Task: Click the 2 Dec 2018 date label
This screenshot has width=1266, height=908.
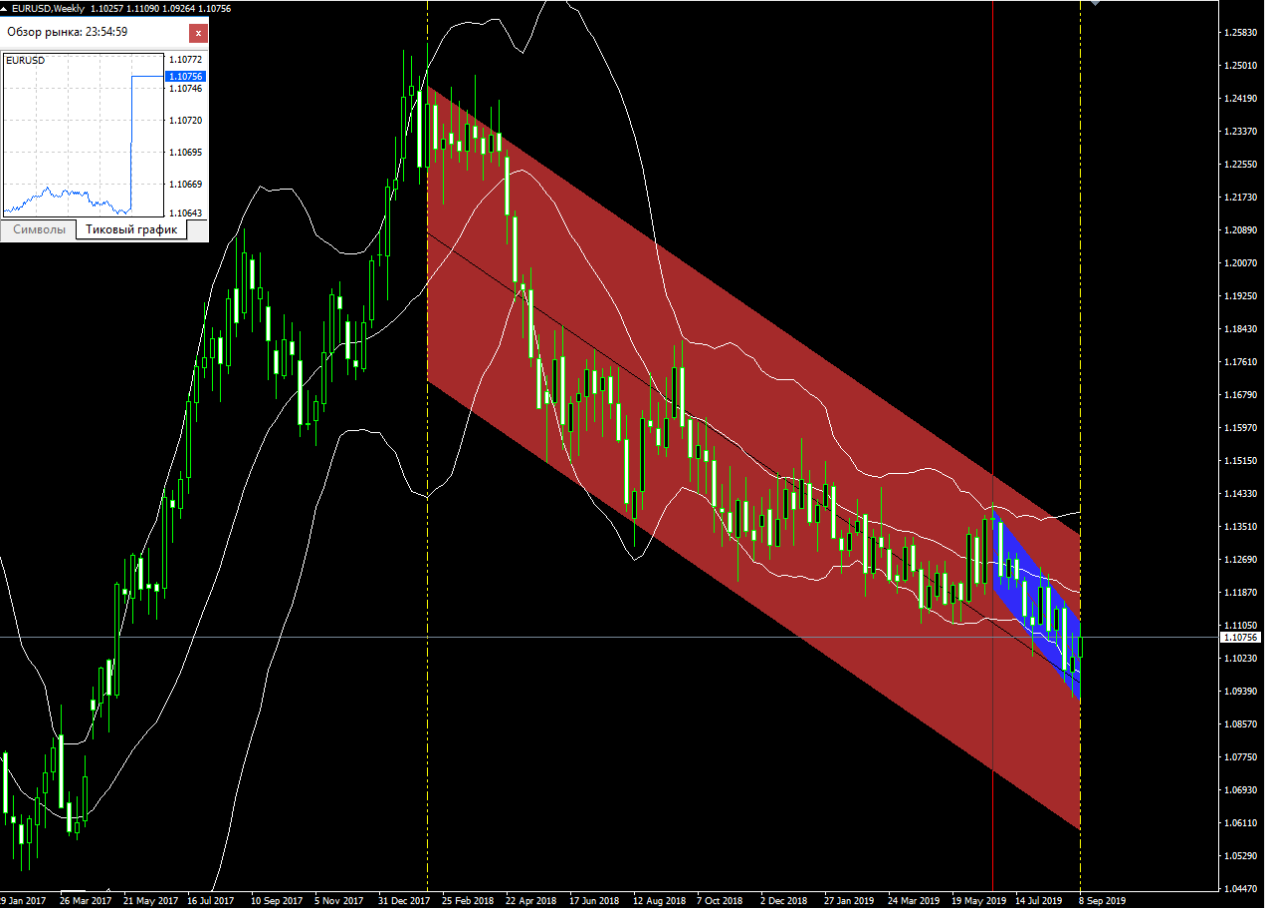Action: tap(784, 900)
